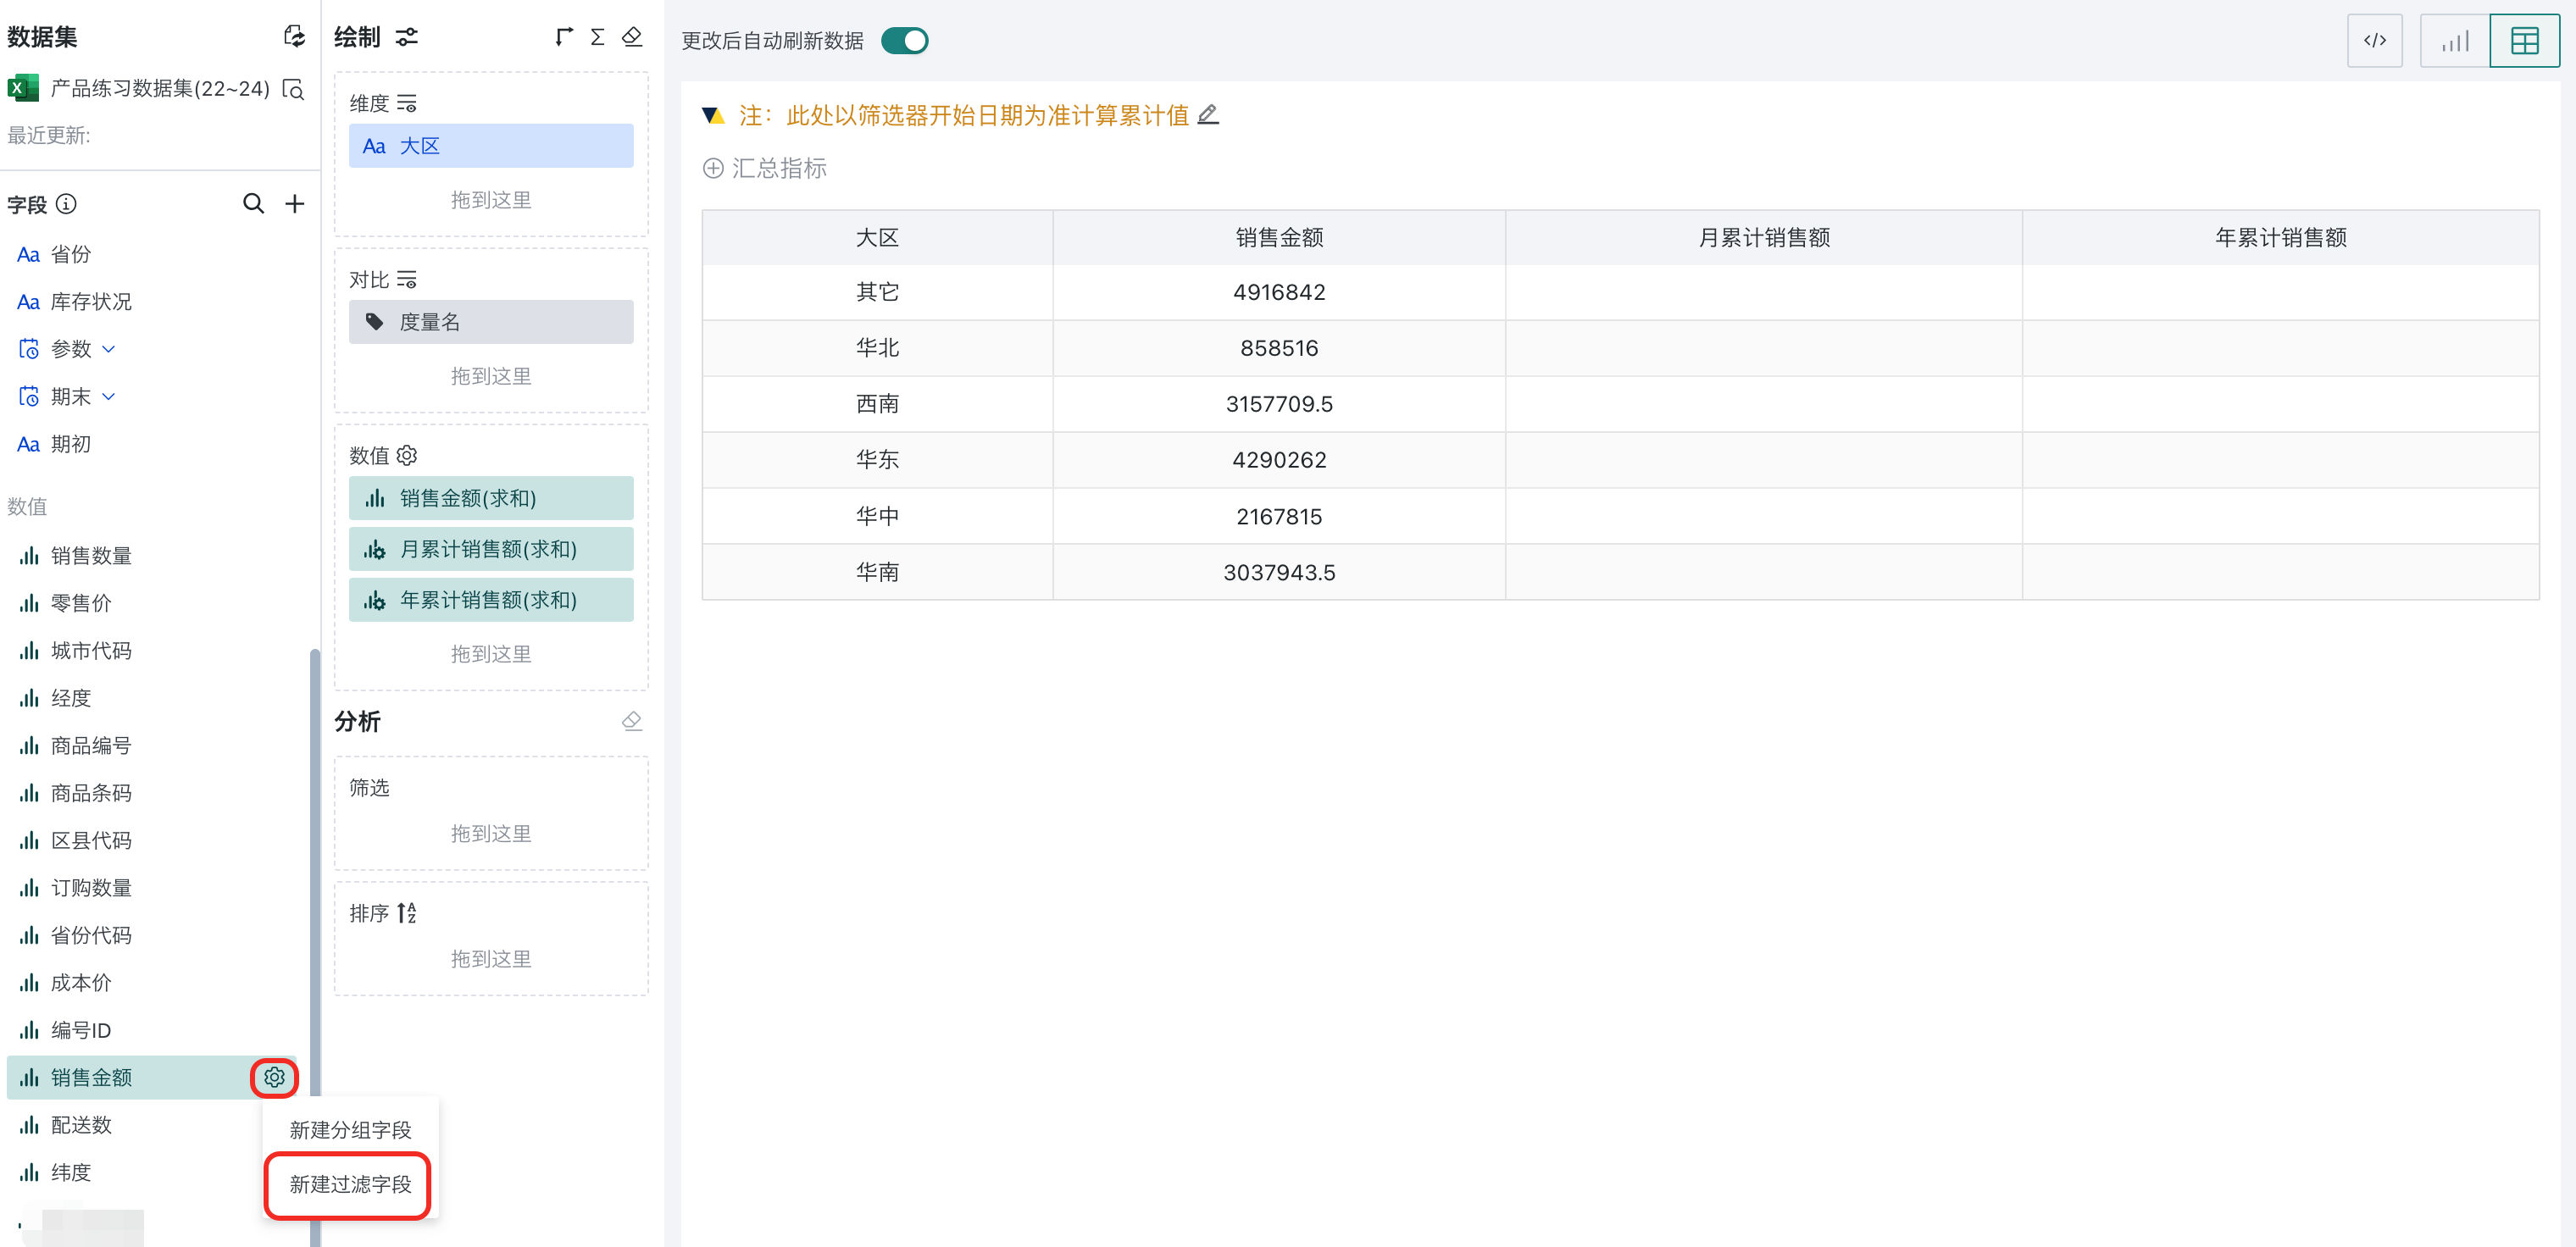Select 年累计销售额(求和) value pill
2576x1247 pixels.
[x=490, y=600]
